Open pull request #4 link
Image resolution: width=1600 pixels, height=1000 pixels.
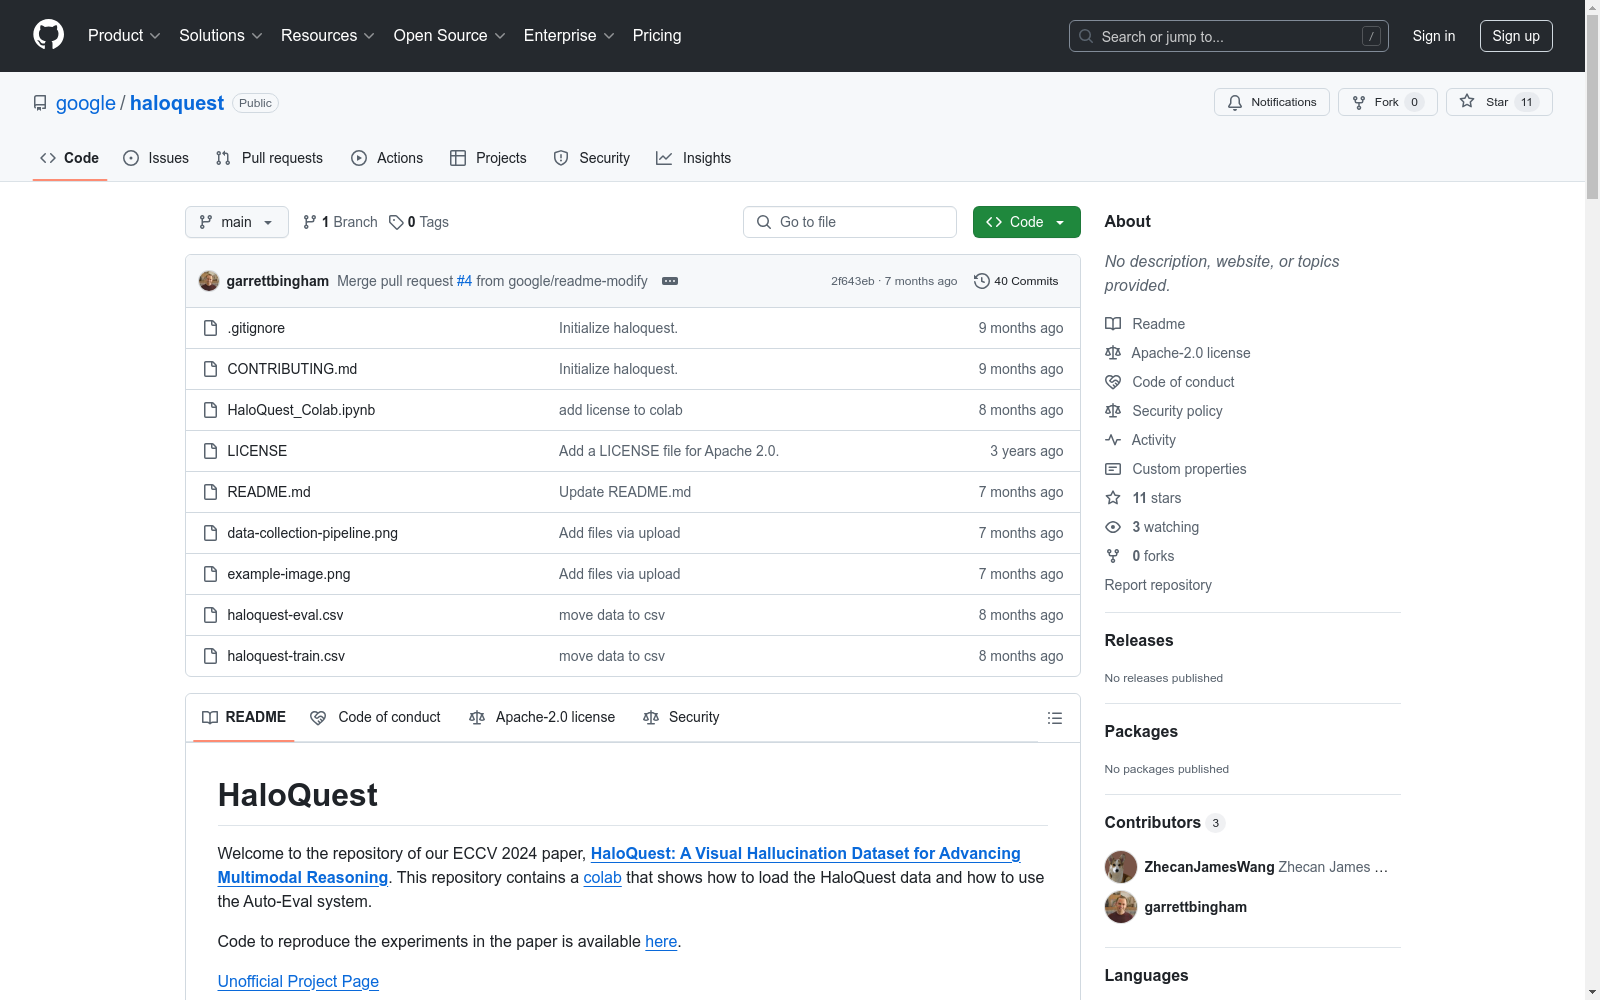[464, 281]
